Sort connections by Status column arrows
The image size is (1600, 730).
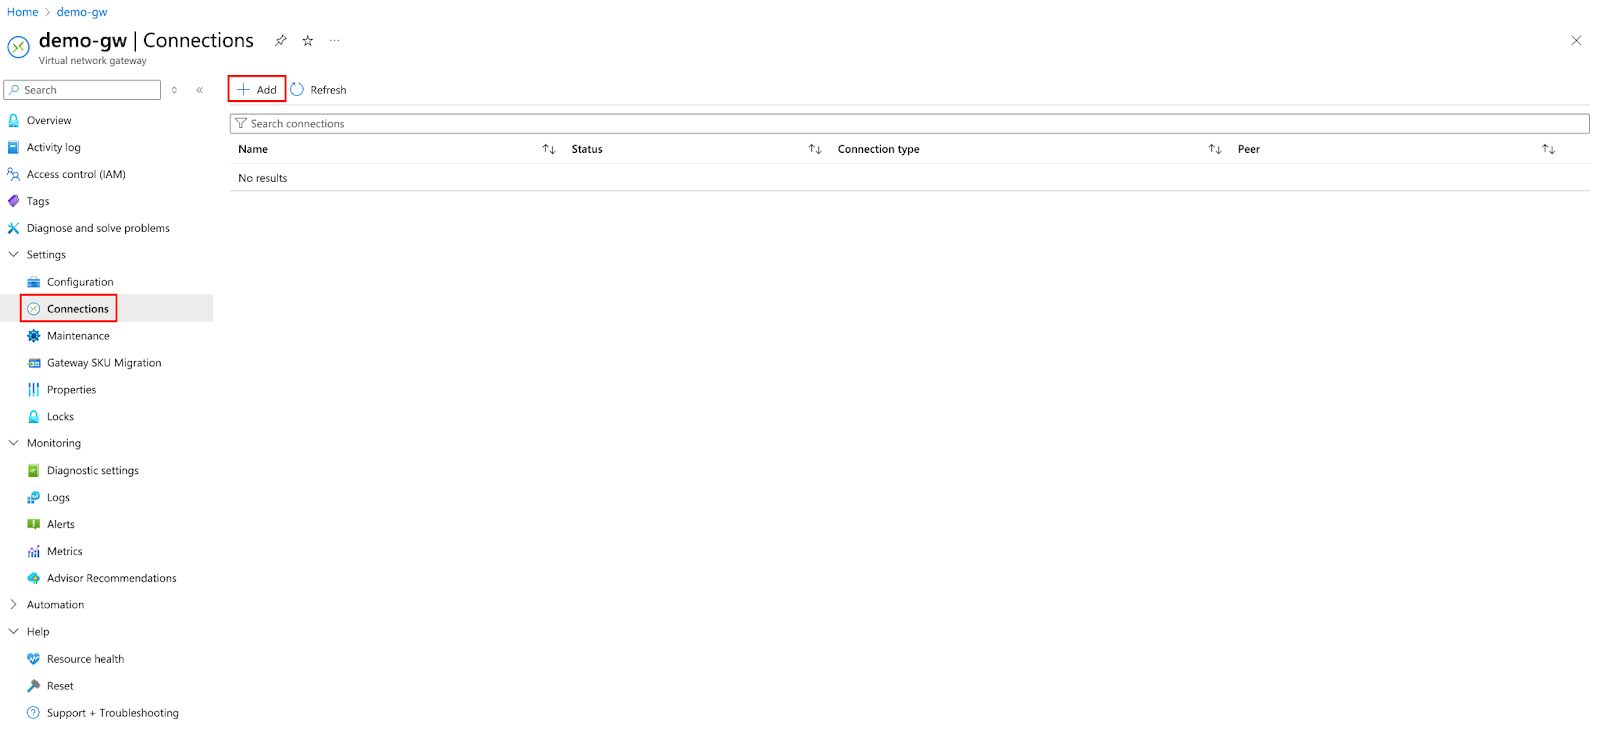815,149
